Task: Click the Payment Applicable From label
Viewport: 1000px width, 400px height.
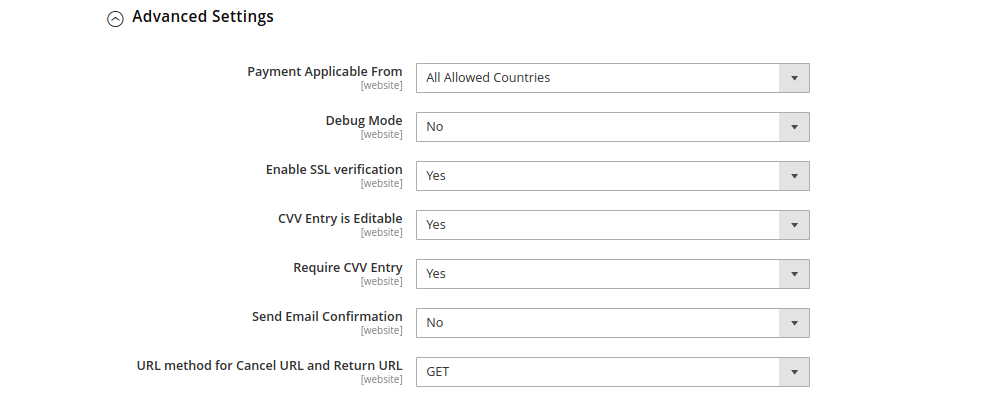Action: [325, 72]
